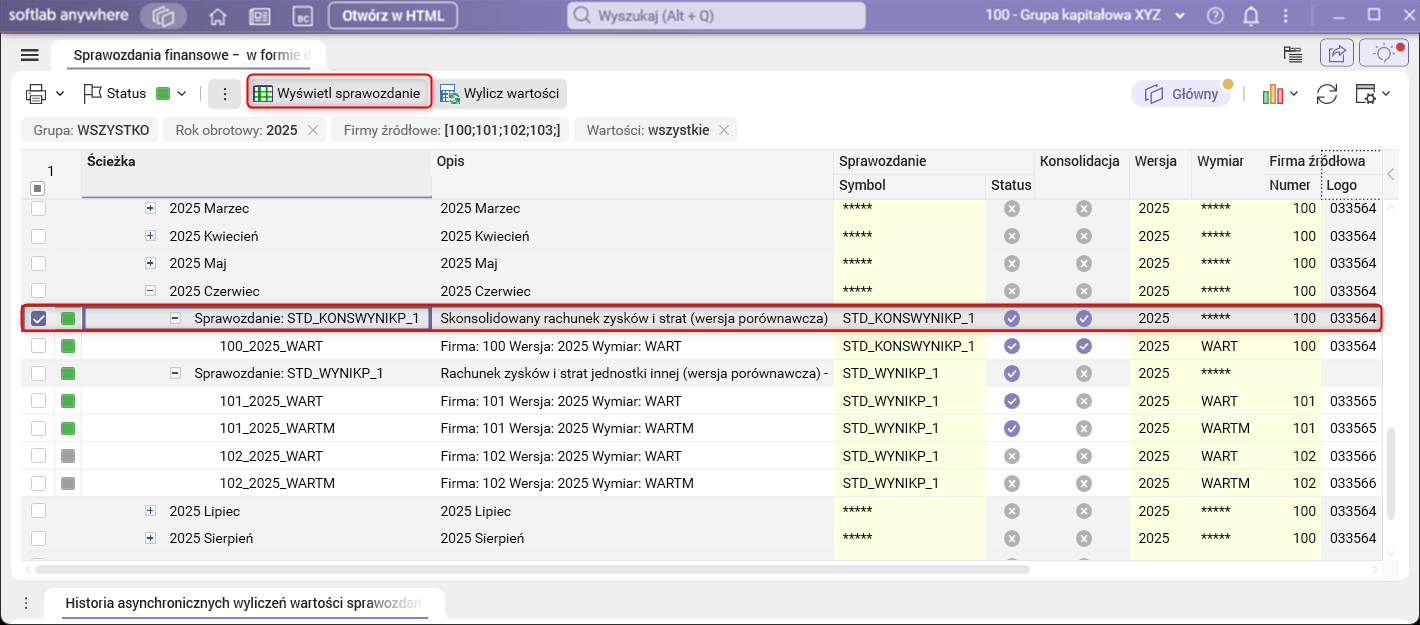Open the print dropdown arrow

(x=60, y=94)
